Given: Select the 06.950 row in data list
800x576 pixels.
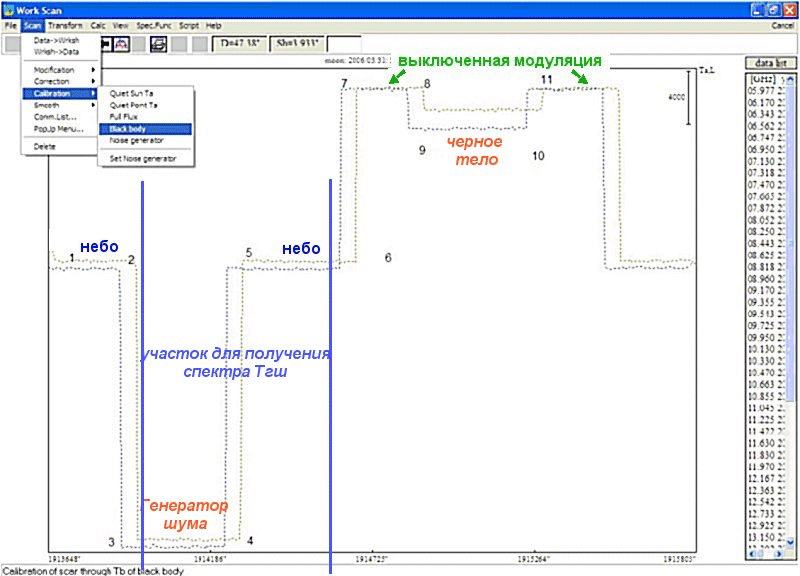Looking at the screenshot, I should pos(766,149).
